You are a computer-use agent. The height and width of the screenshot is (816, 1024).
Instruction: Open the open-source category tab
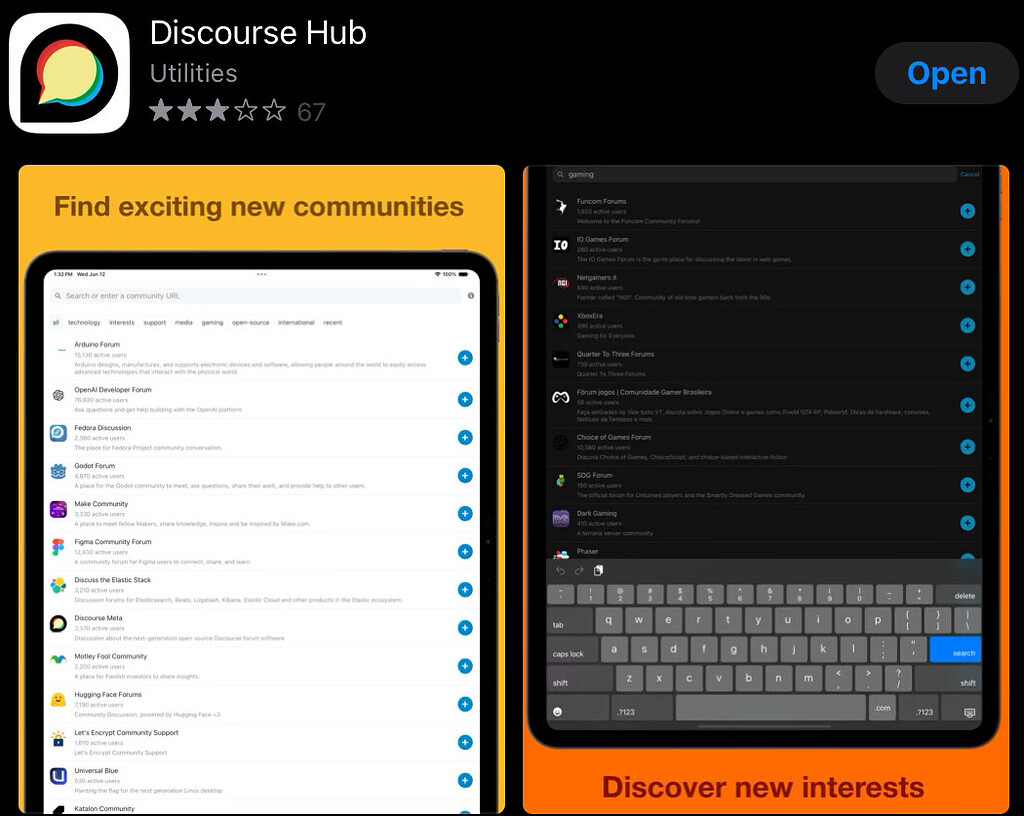[x=250, y=322]
